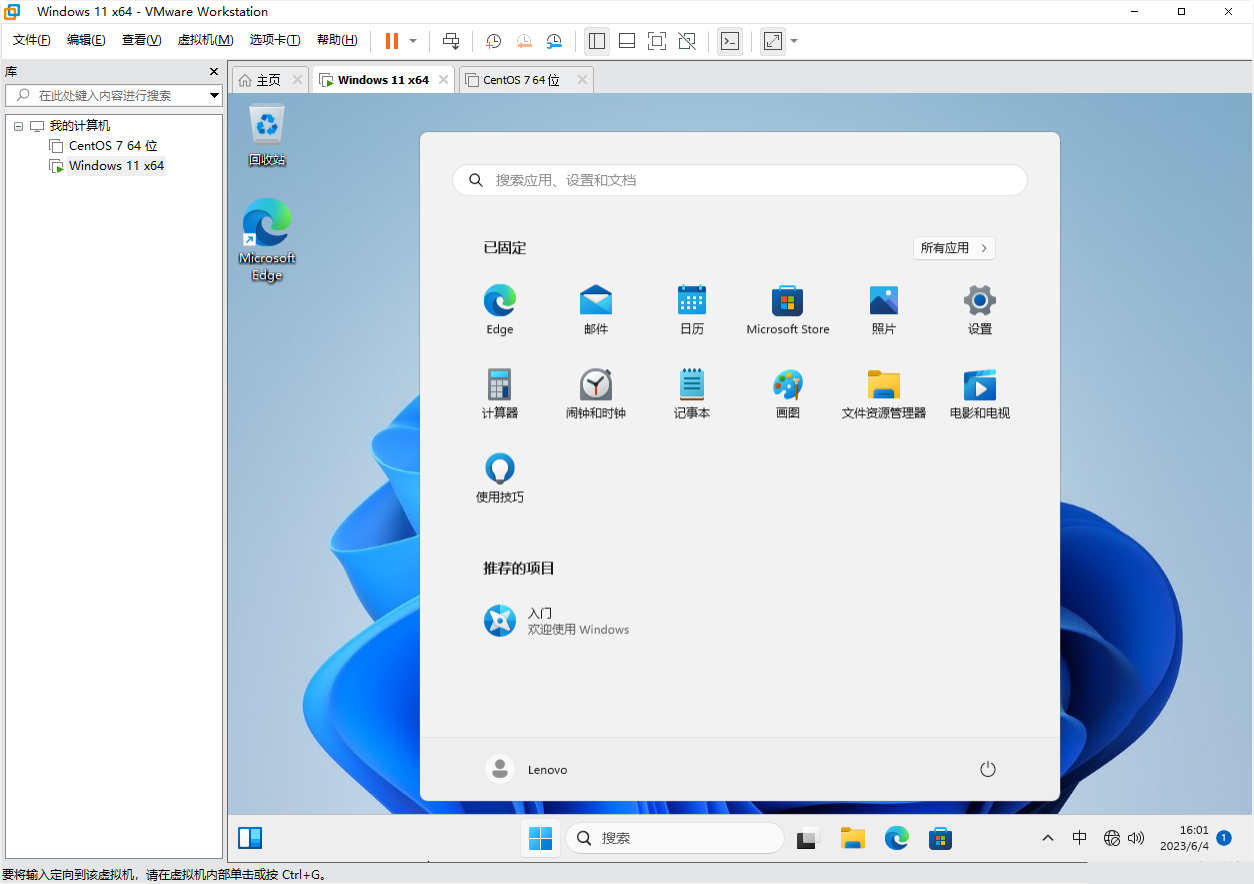Select Microsoft Edge desktop shortcut
Screen dimensions: 1254x884
click(x=267, y=240)
